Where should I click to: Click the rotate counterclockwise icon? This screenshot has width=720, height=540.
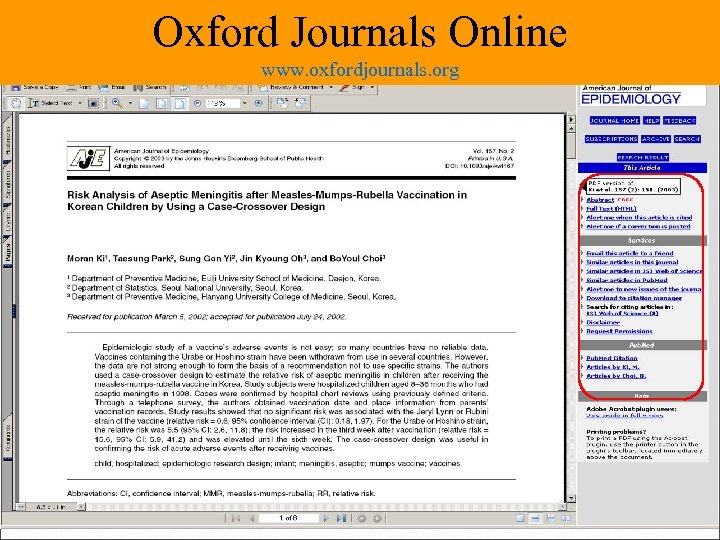(301, 103)
